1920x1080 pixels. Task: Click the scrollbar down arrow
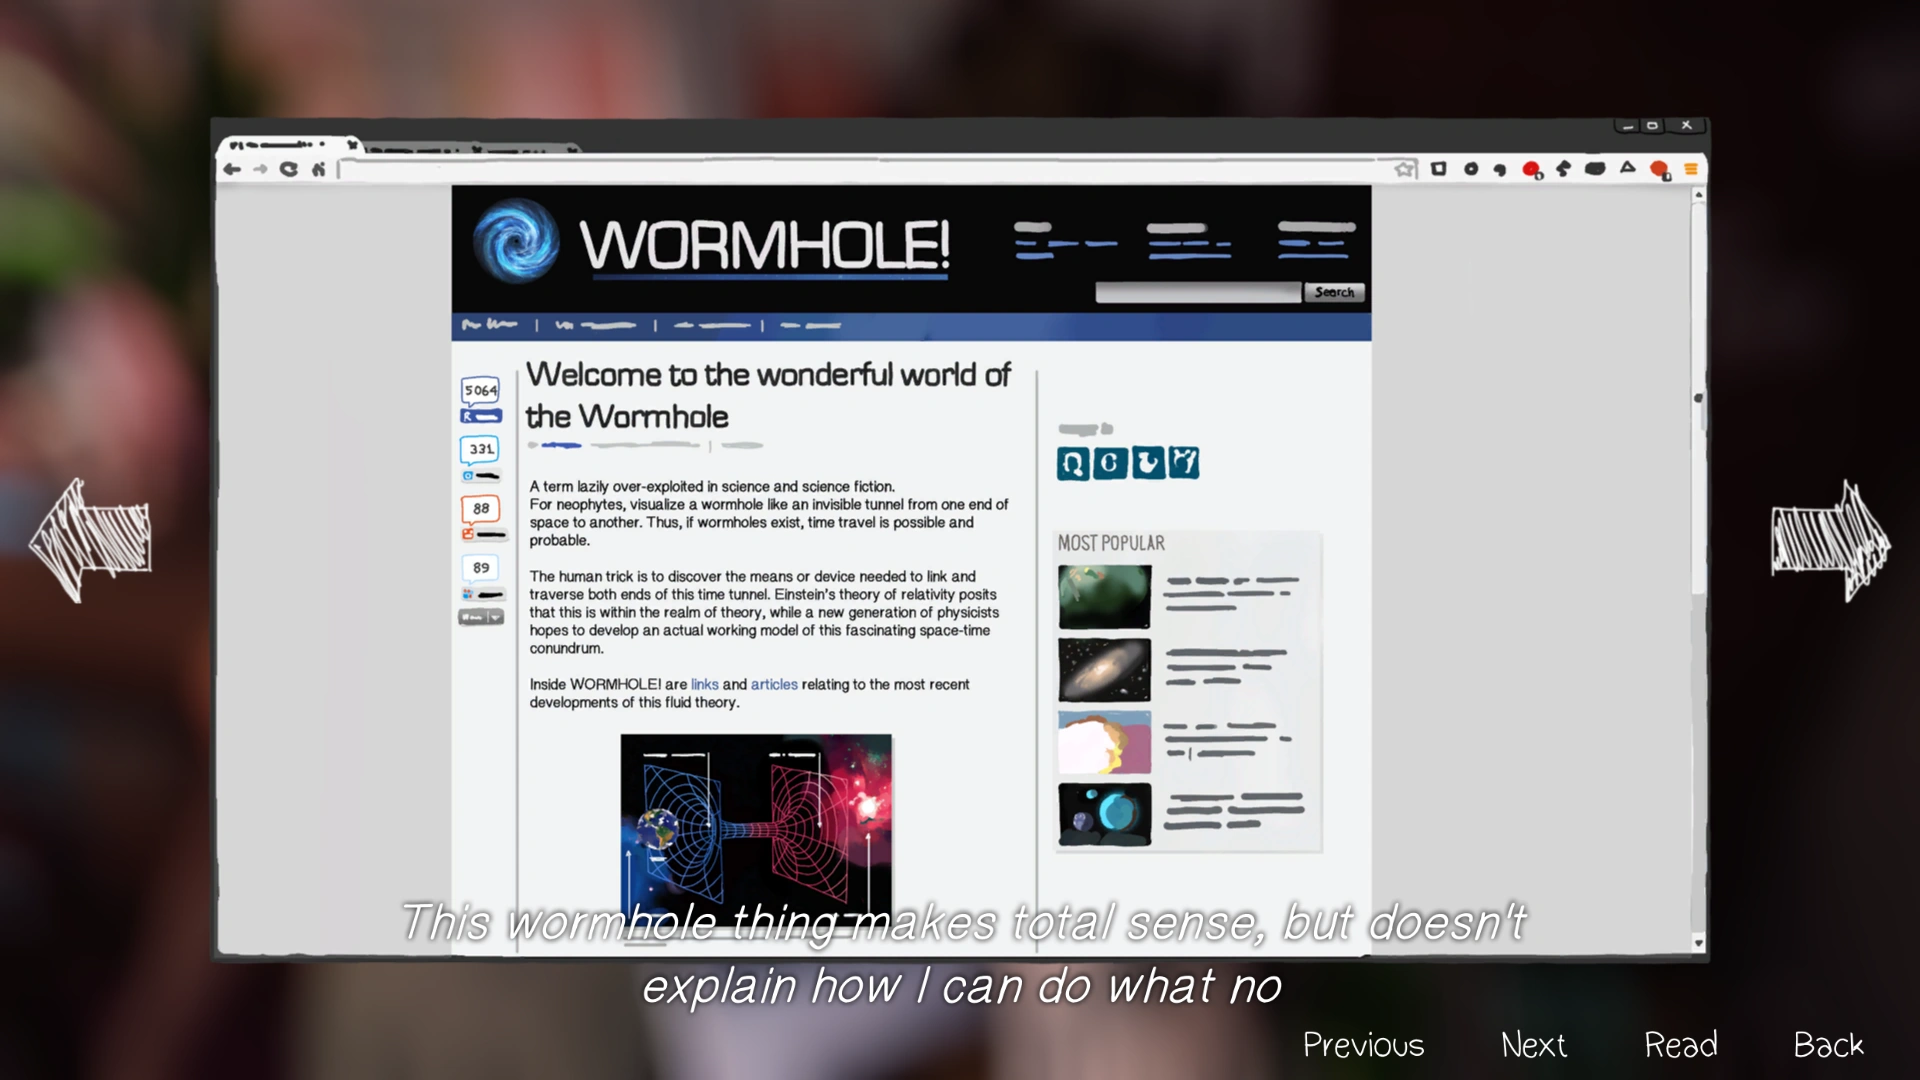tap(1698, 942)
